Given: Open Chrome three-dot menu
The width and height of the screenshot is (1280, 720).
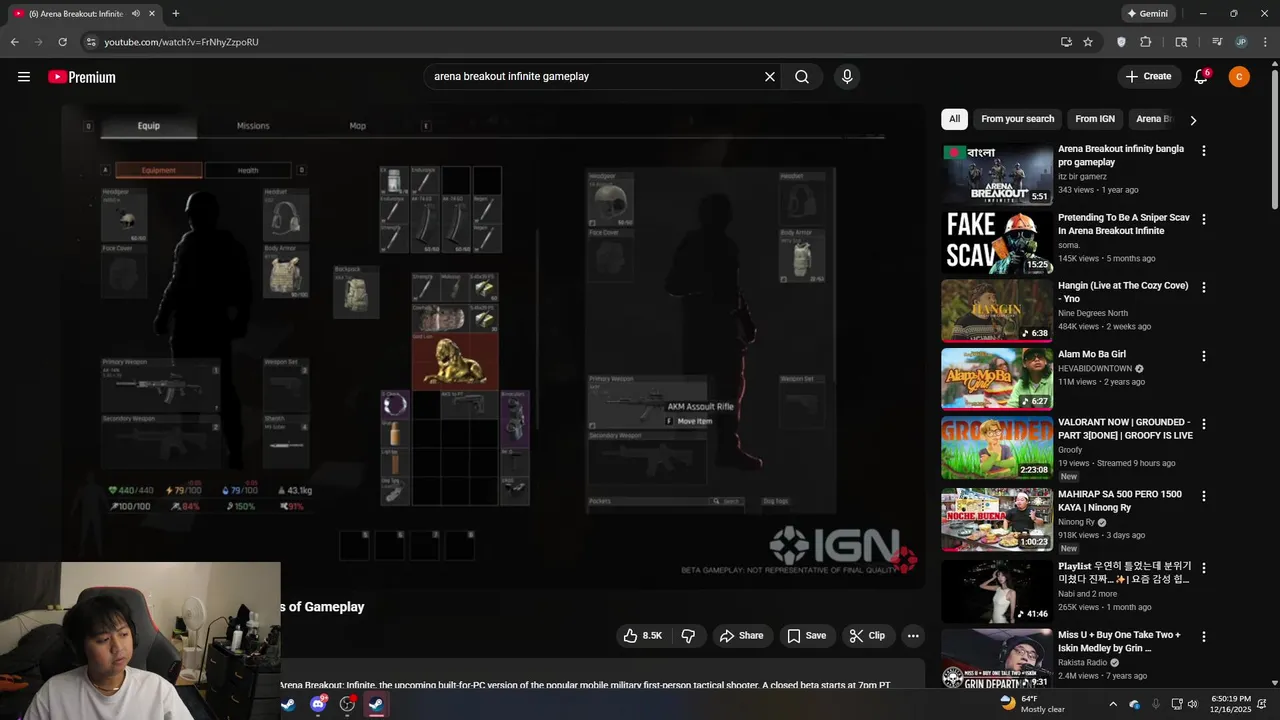Looking at the screenshot, I should pyautogui.click(x=1265, y=42).
